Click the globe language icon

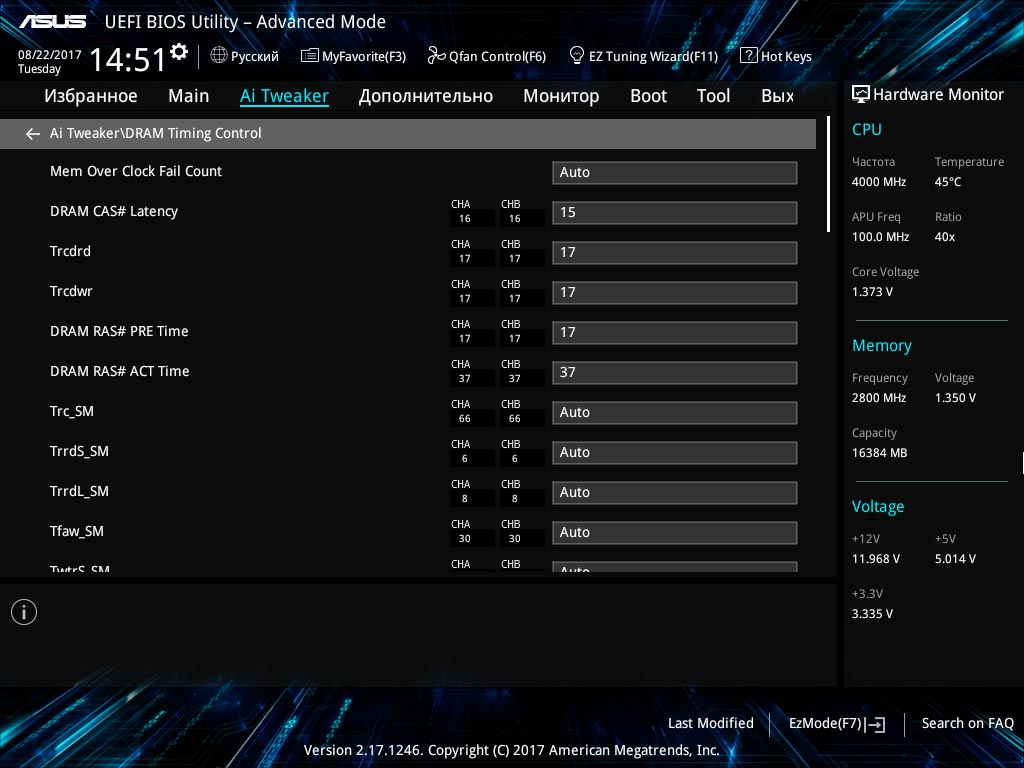pyautogui.click(x=219, y=56)
